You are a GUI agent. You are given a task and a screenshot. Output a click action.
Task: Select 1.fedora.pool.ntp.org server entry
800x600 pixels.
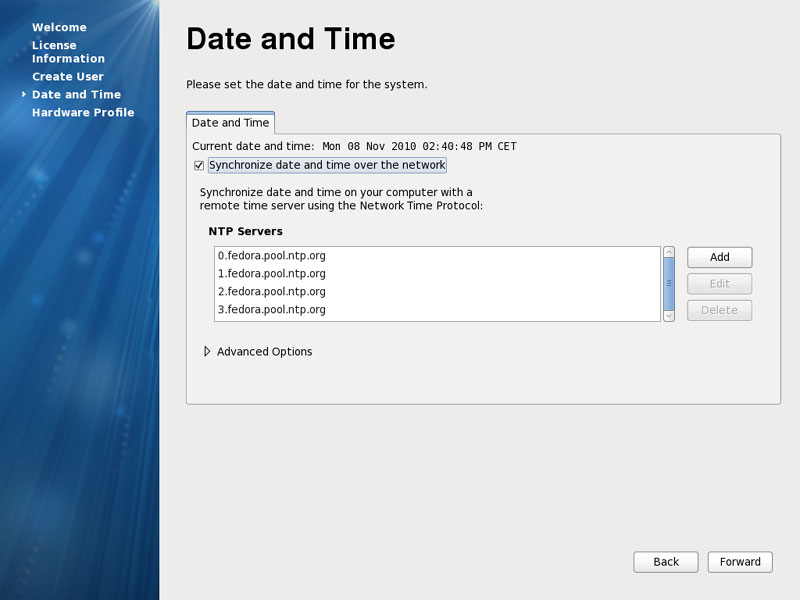click(437, 273)
